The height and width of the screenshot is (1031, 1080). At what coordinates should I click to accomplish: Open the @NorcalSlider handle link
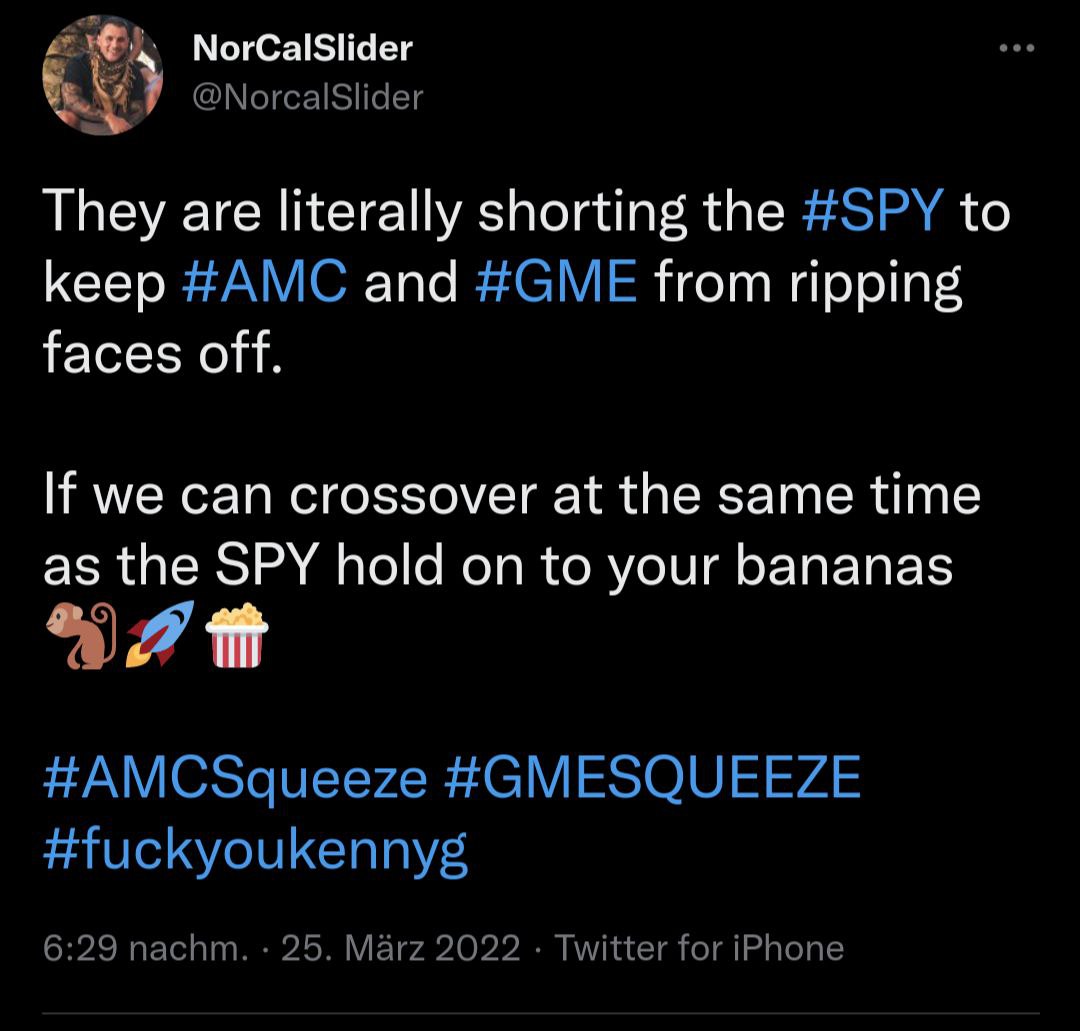pos(306,97)
